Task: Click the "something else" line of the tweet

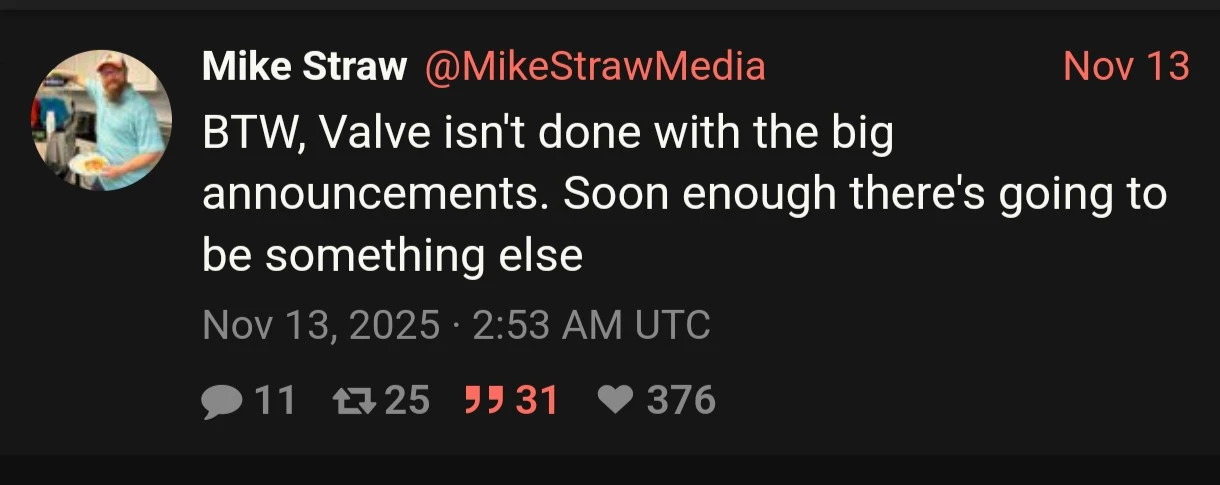Action: pyautogui.click(x=393, y=256)
